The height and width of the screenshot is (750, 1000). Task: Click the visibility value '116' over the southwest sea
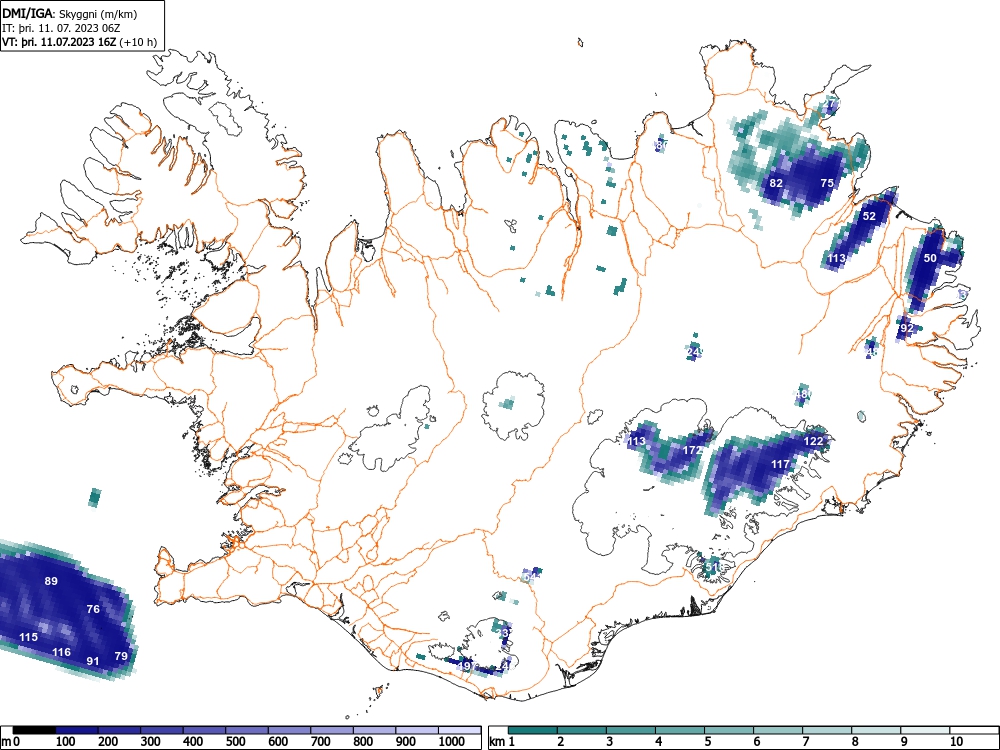(61, 652)
